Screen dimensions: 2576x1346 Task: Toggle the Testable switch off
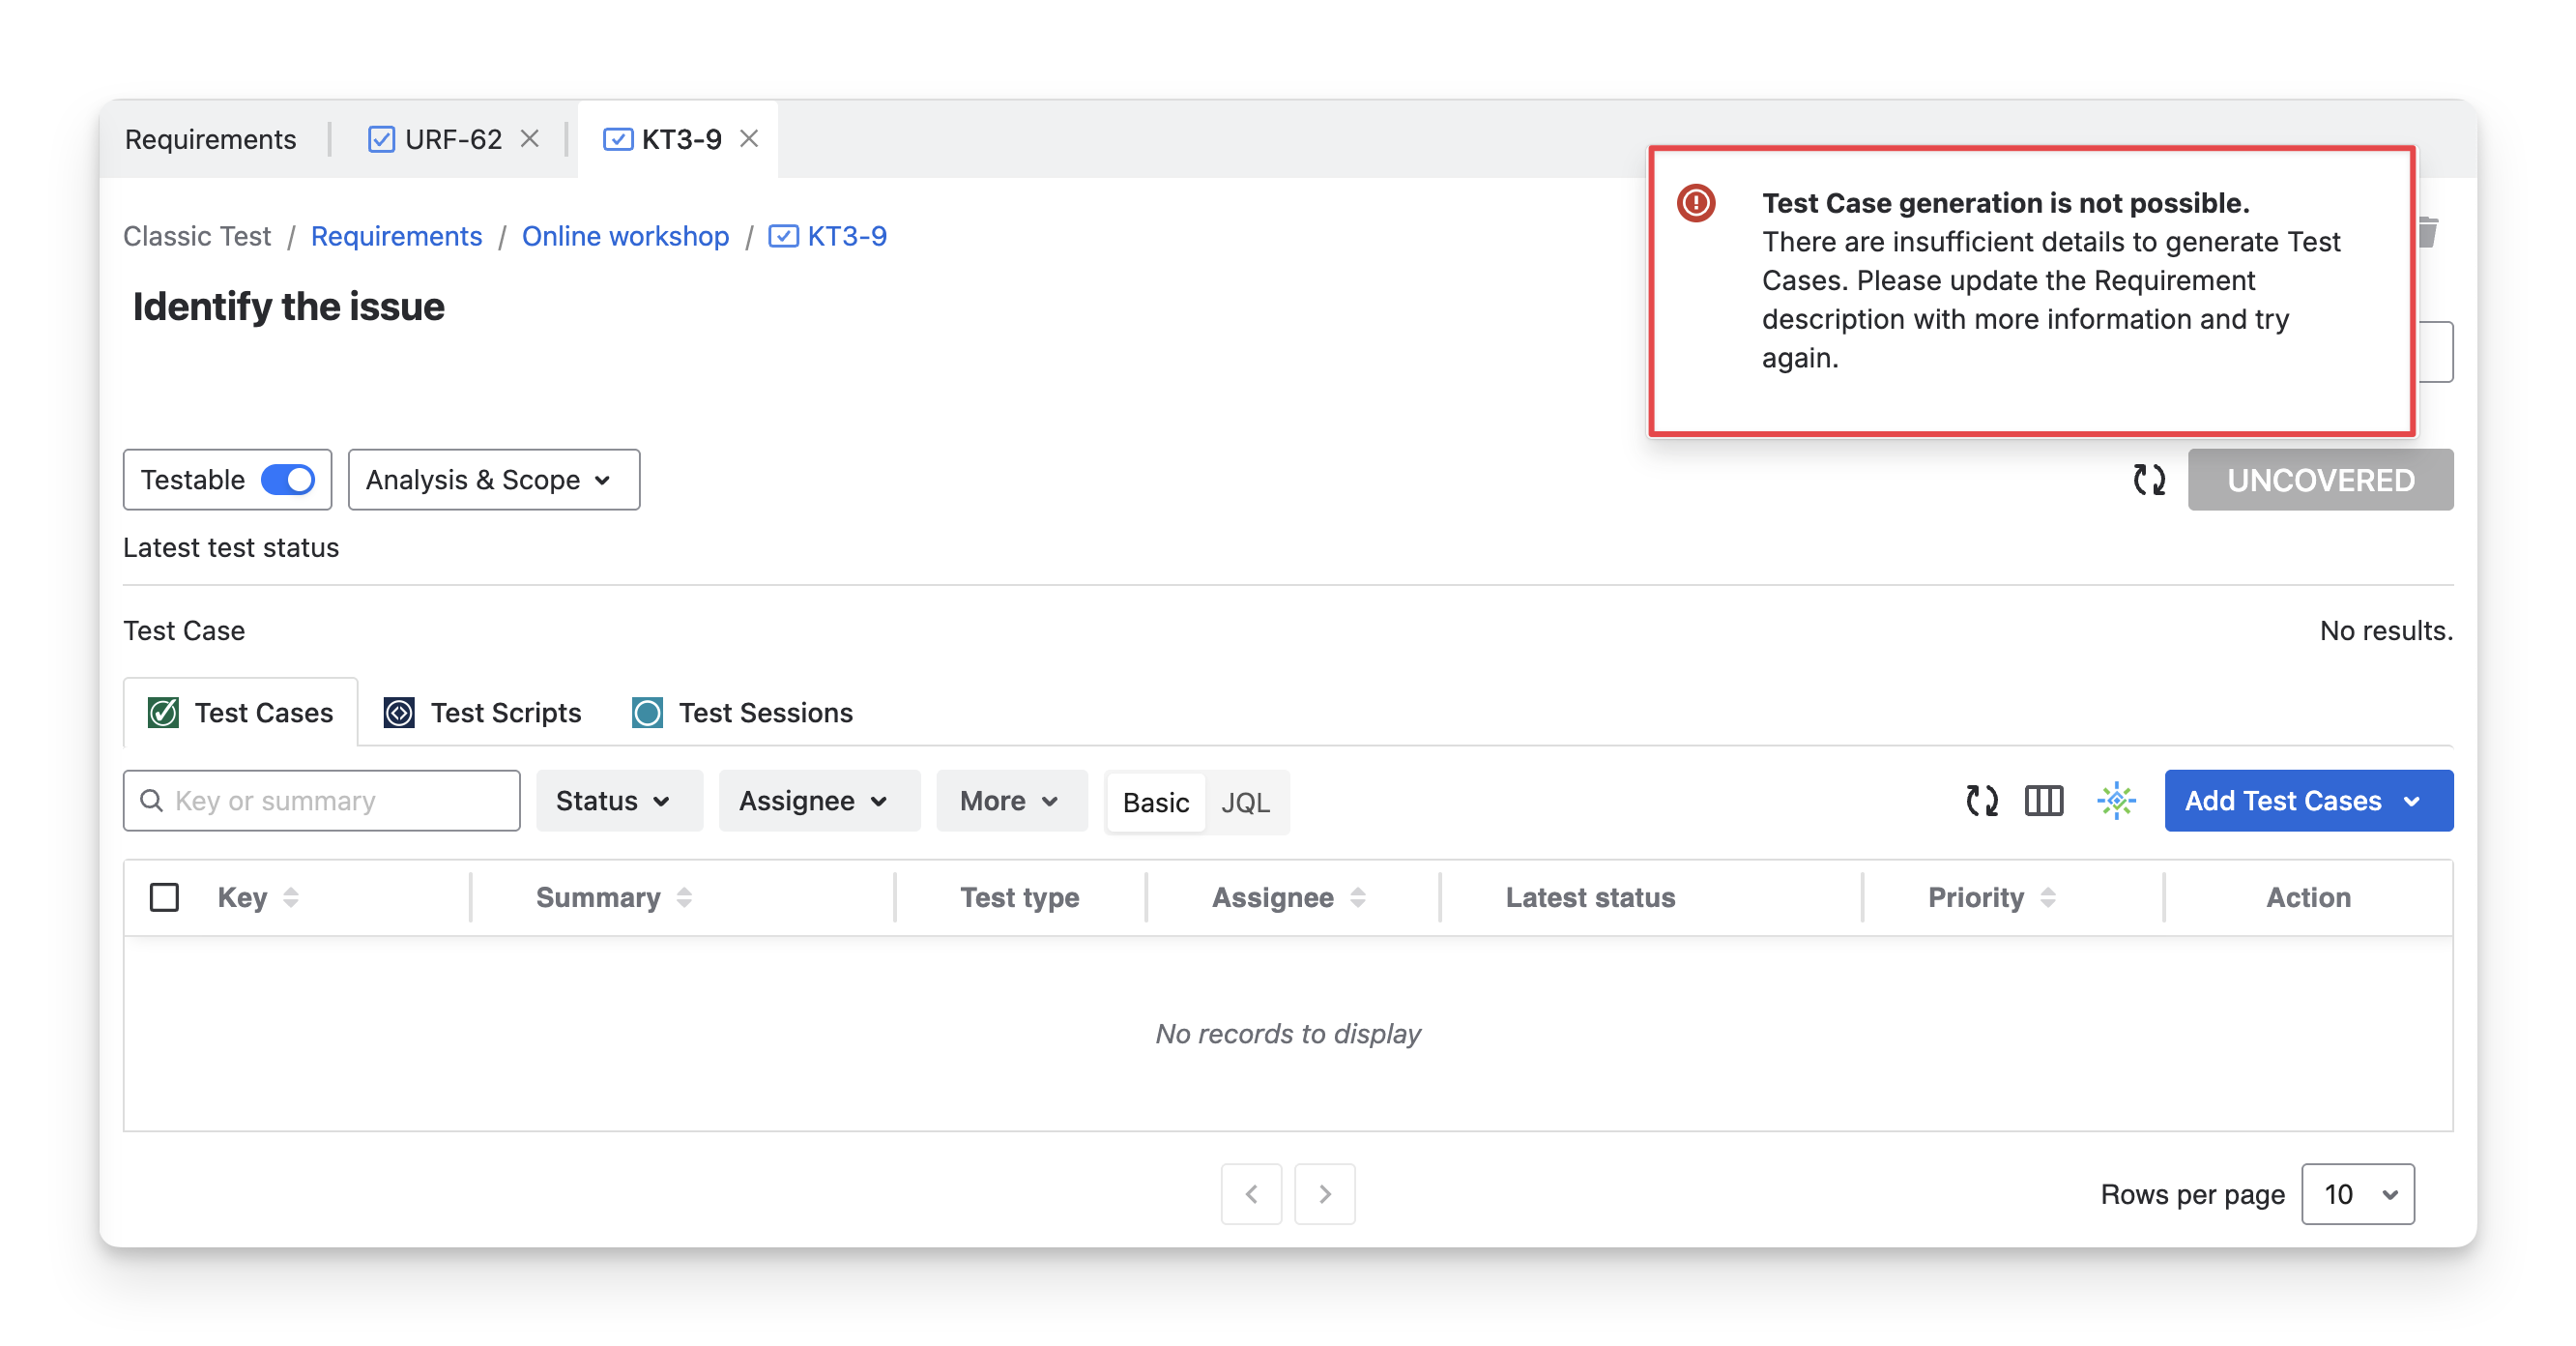[x=288, y=480]
